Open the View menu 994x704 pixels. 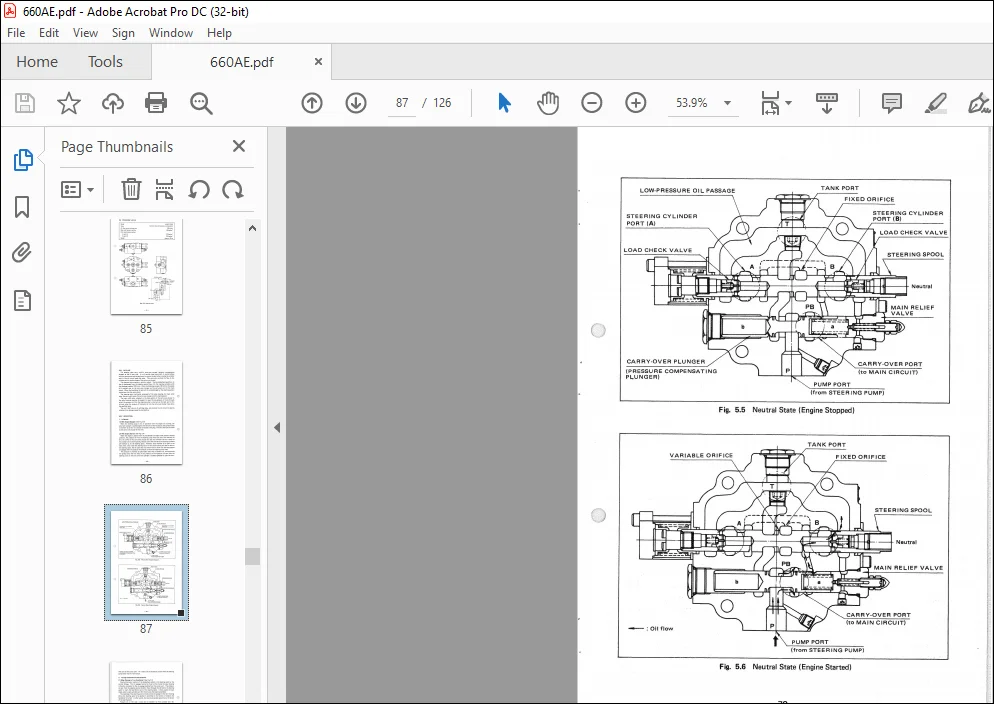[85, 33]
